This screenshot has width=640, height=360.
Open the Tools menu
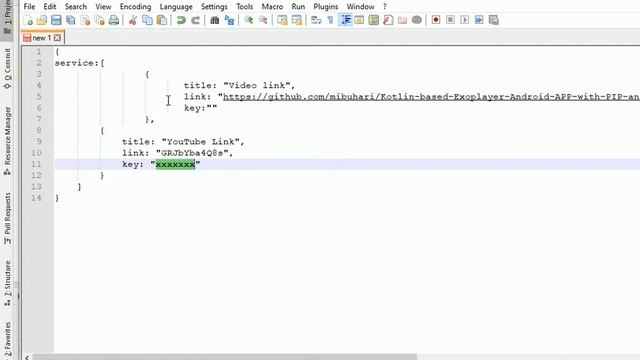coord(244,7)
